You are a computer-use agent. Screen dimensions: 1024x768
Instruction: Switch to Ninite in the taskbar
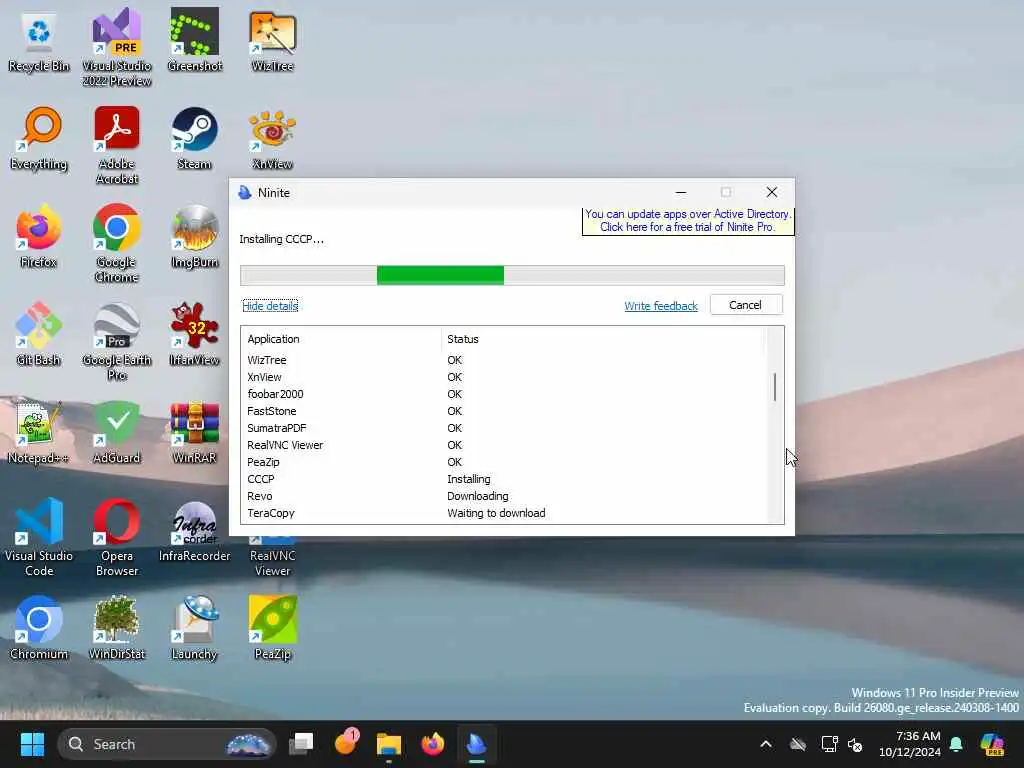pyautogui.click(x=476, y=744)
